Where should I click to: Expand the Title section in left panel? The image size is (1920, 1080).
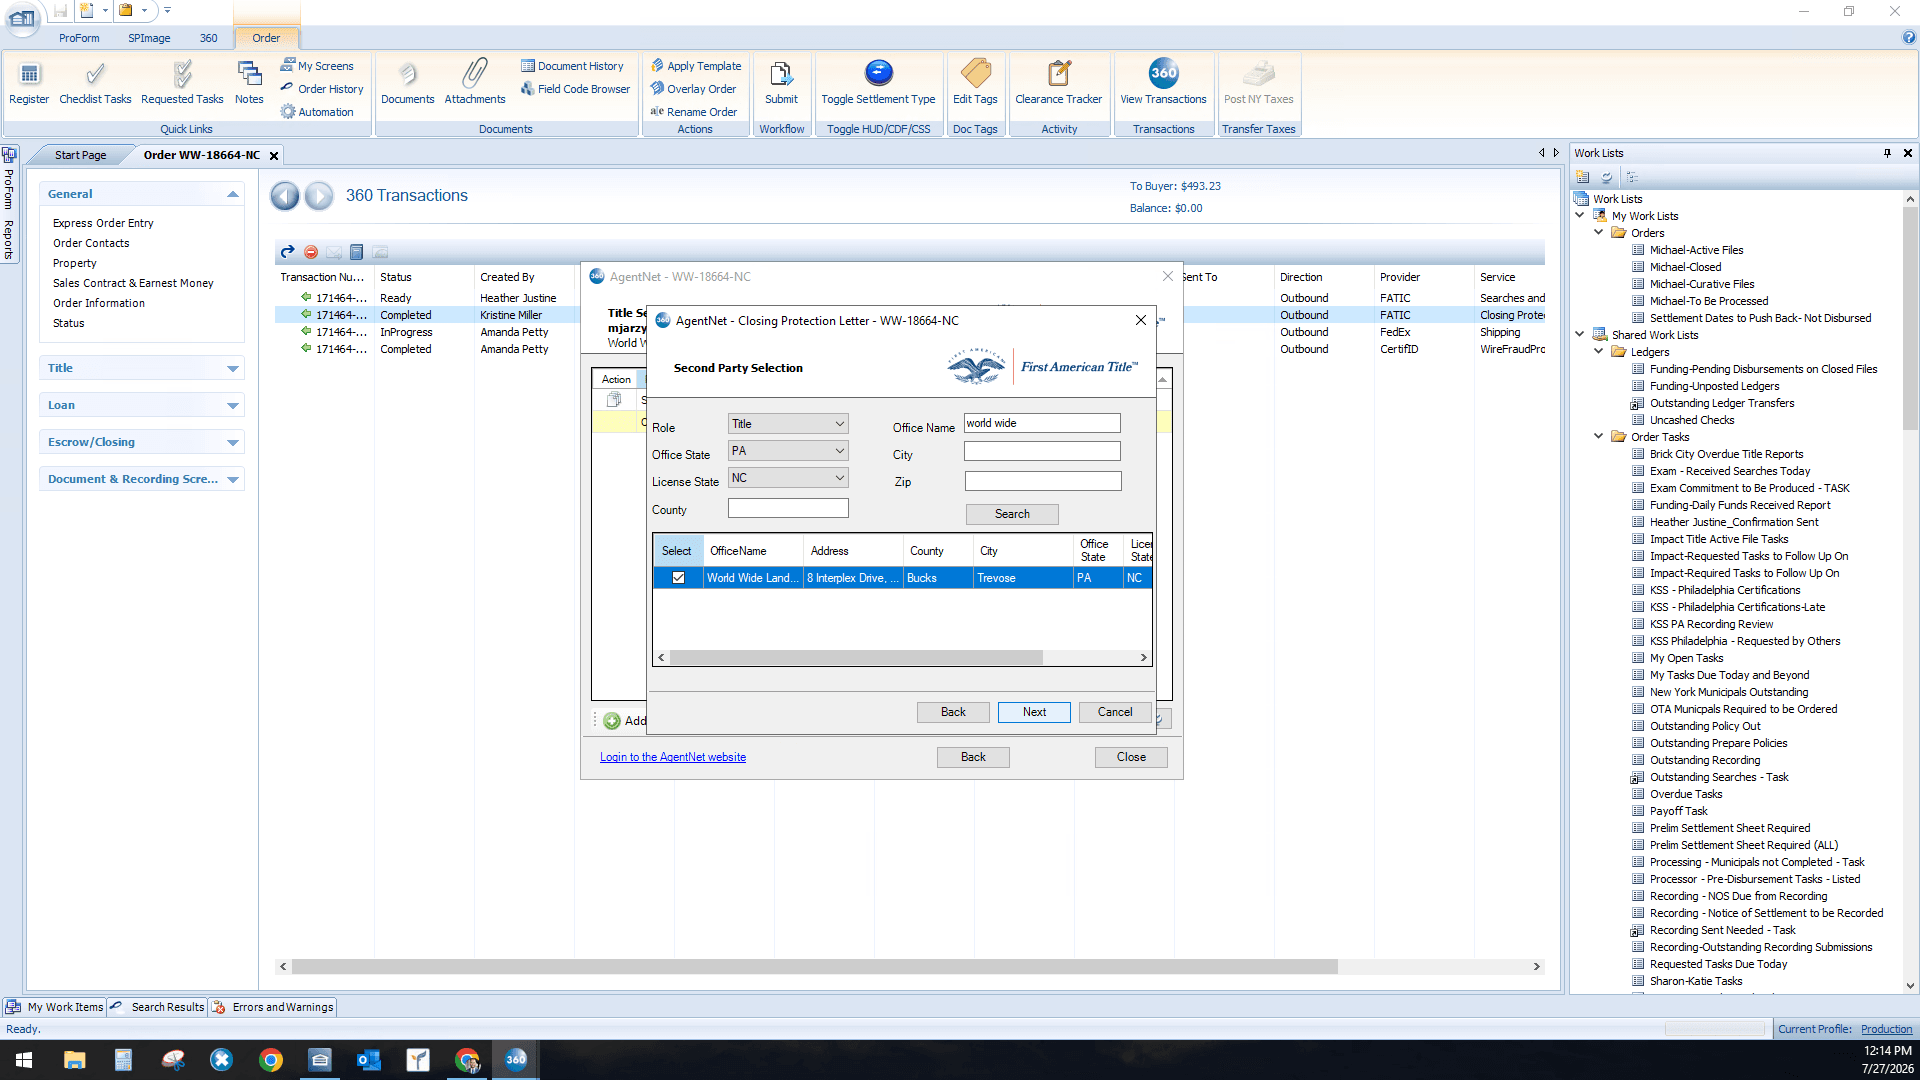142,368
